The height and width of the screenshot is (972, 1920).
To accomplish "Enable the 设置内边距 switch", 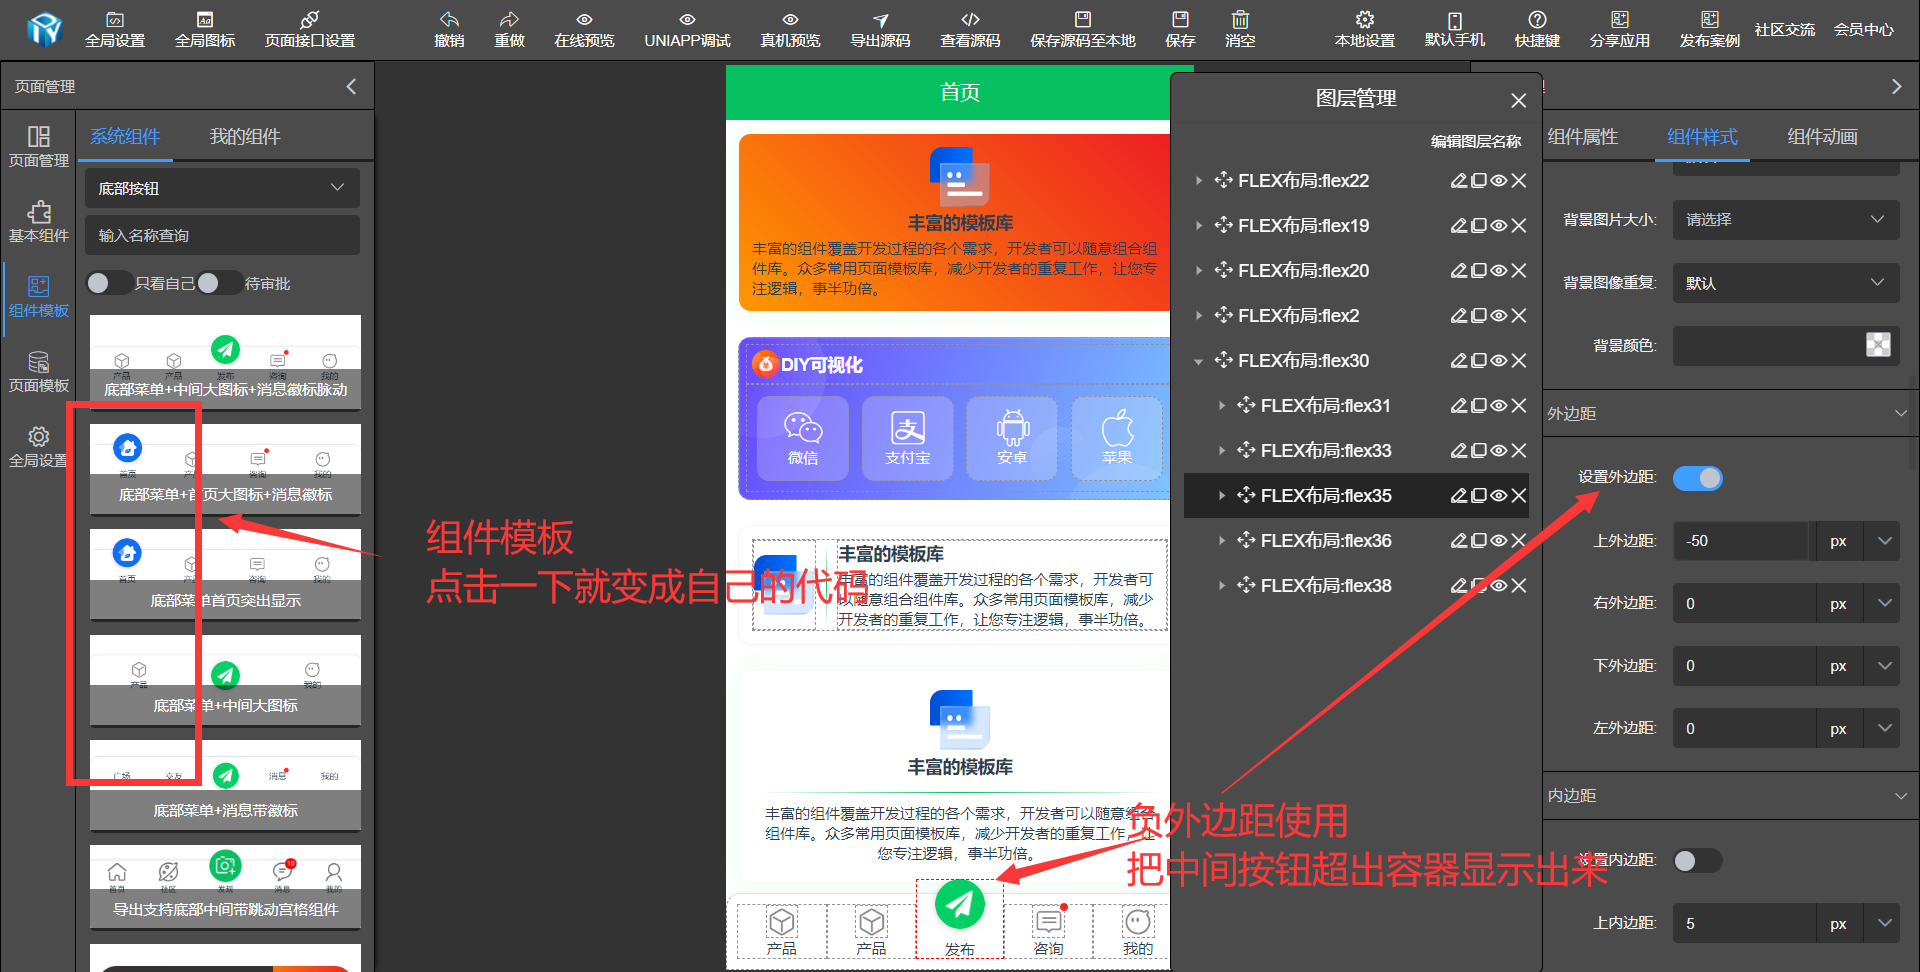I will point(1698,860).
